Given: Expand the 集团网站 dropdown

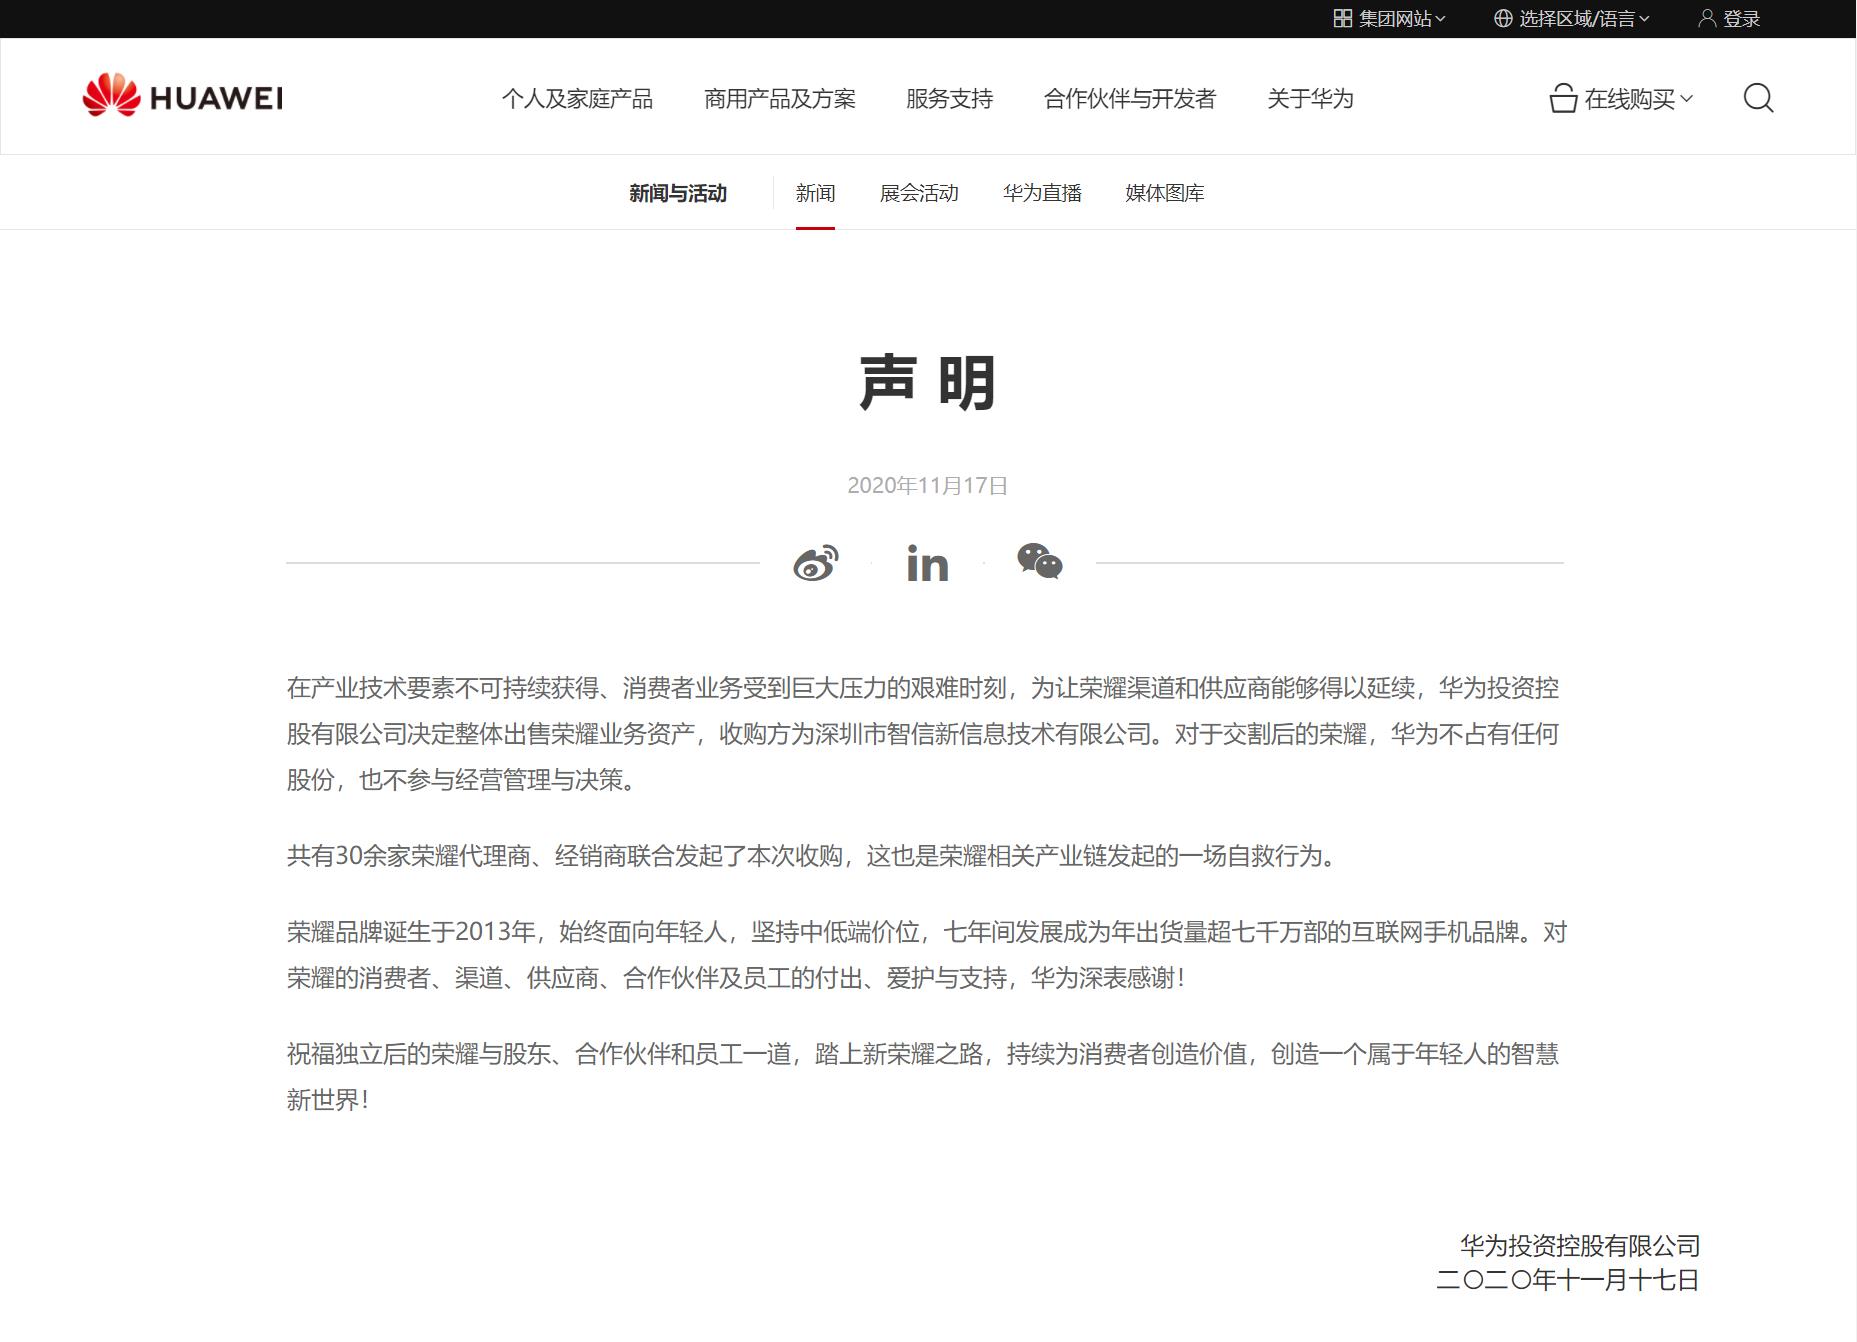Looking at the screenshot, I should click(1390, 18).
